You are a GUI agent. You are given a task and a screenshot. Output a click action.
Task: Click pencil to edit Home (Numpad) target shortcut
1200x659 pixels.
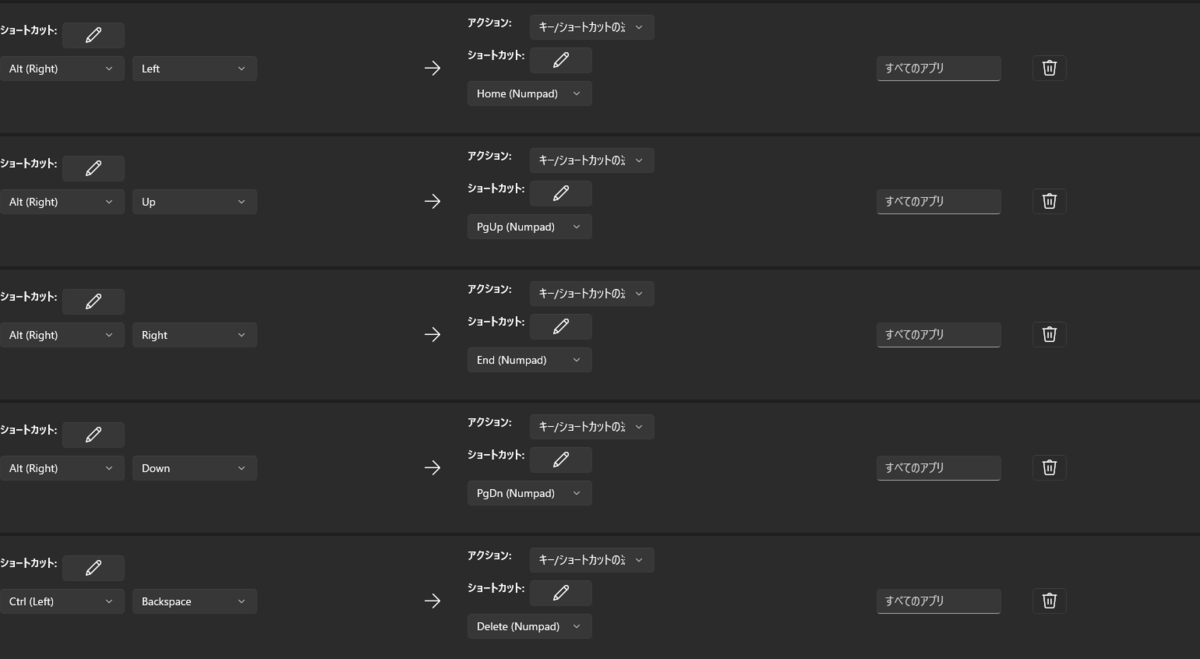(x=560, y=60)
